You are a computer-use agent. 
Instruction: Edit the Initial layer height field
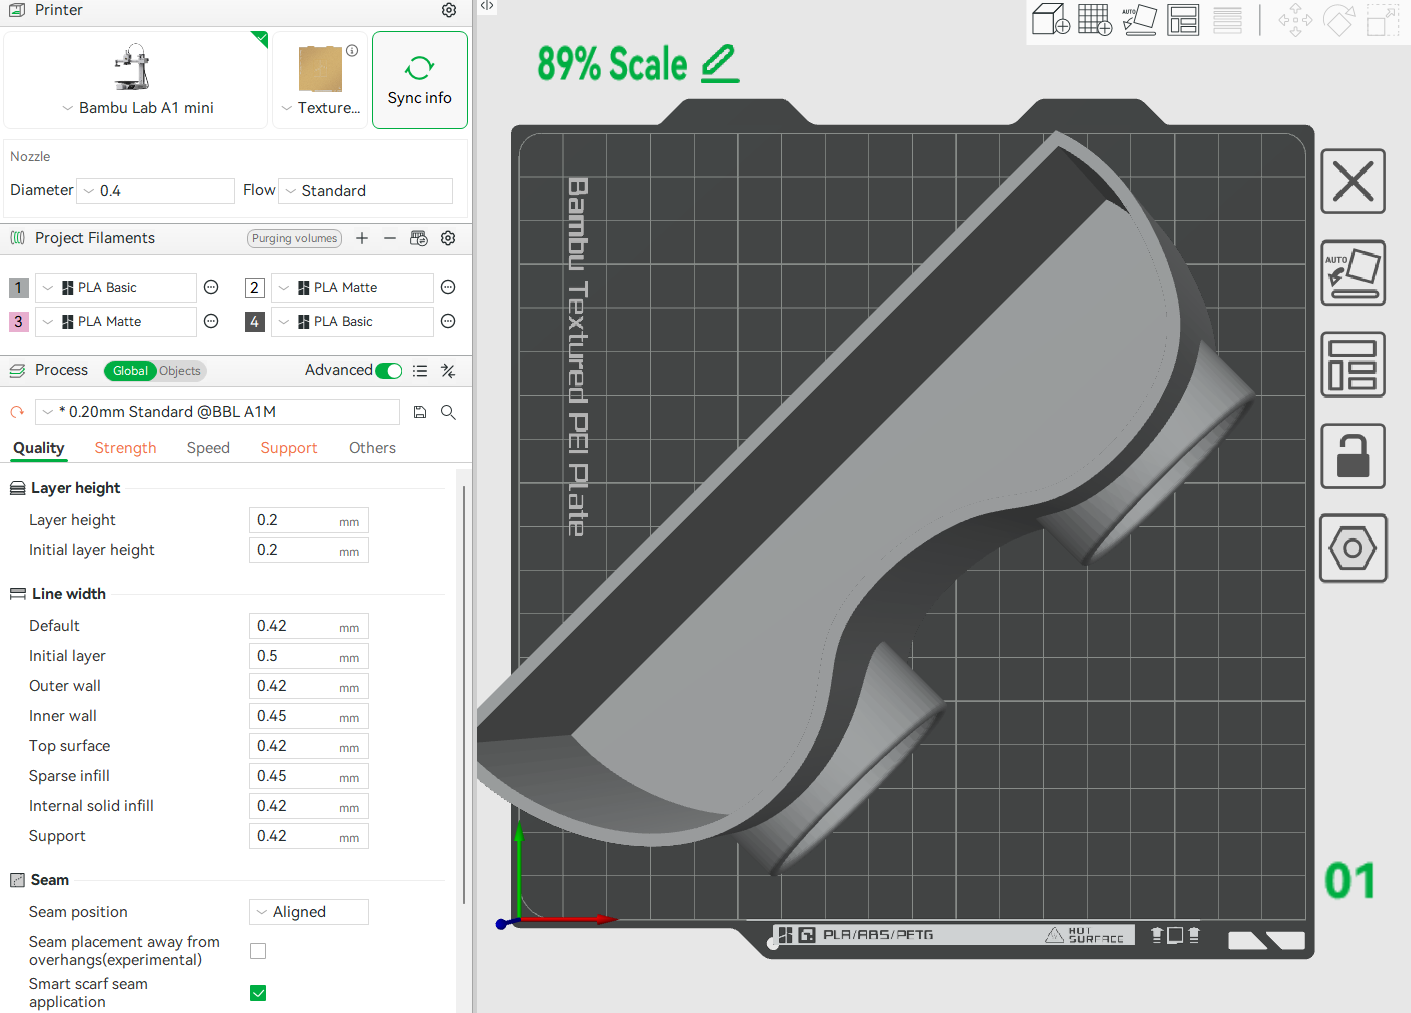309,550
